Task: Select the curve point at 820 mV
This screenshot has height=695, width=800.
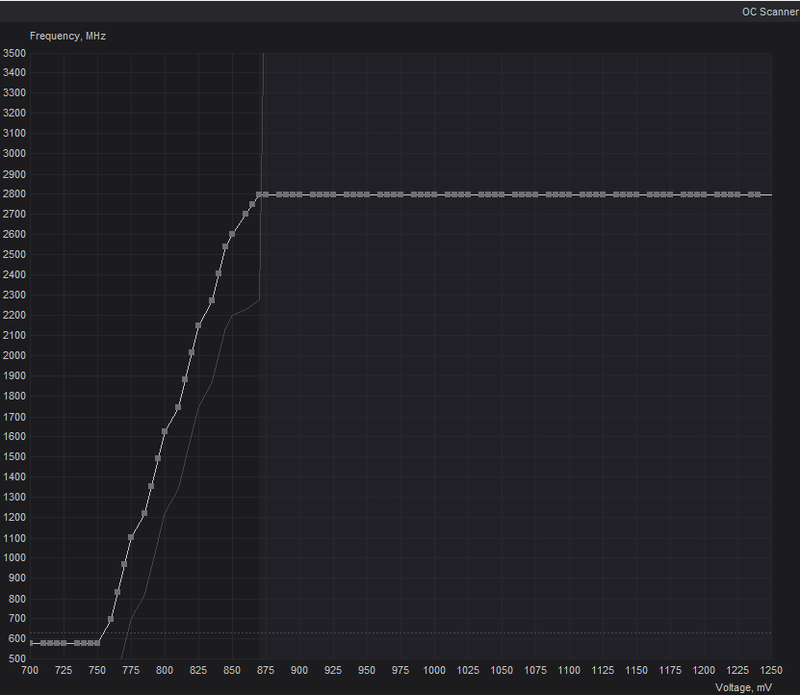Action: tap(191, 352)
